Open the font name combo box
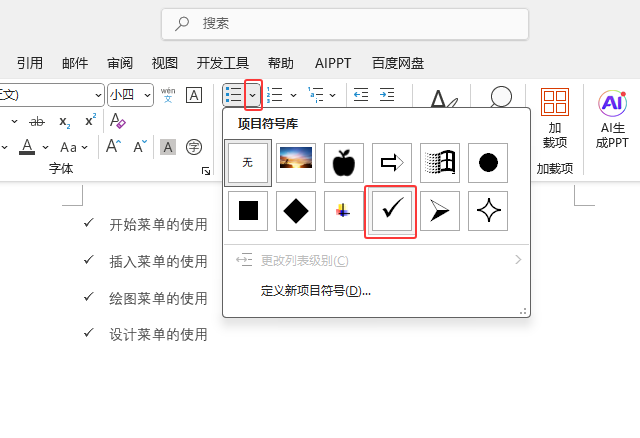Image resolution: width=640 pixels, height=438 pixels. 50,95
